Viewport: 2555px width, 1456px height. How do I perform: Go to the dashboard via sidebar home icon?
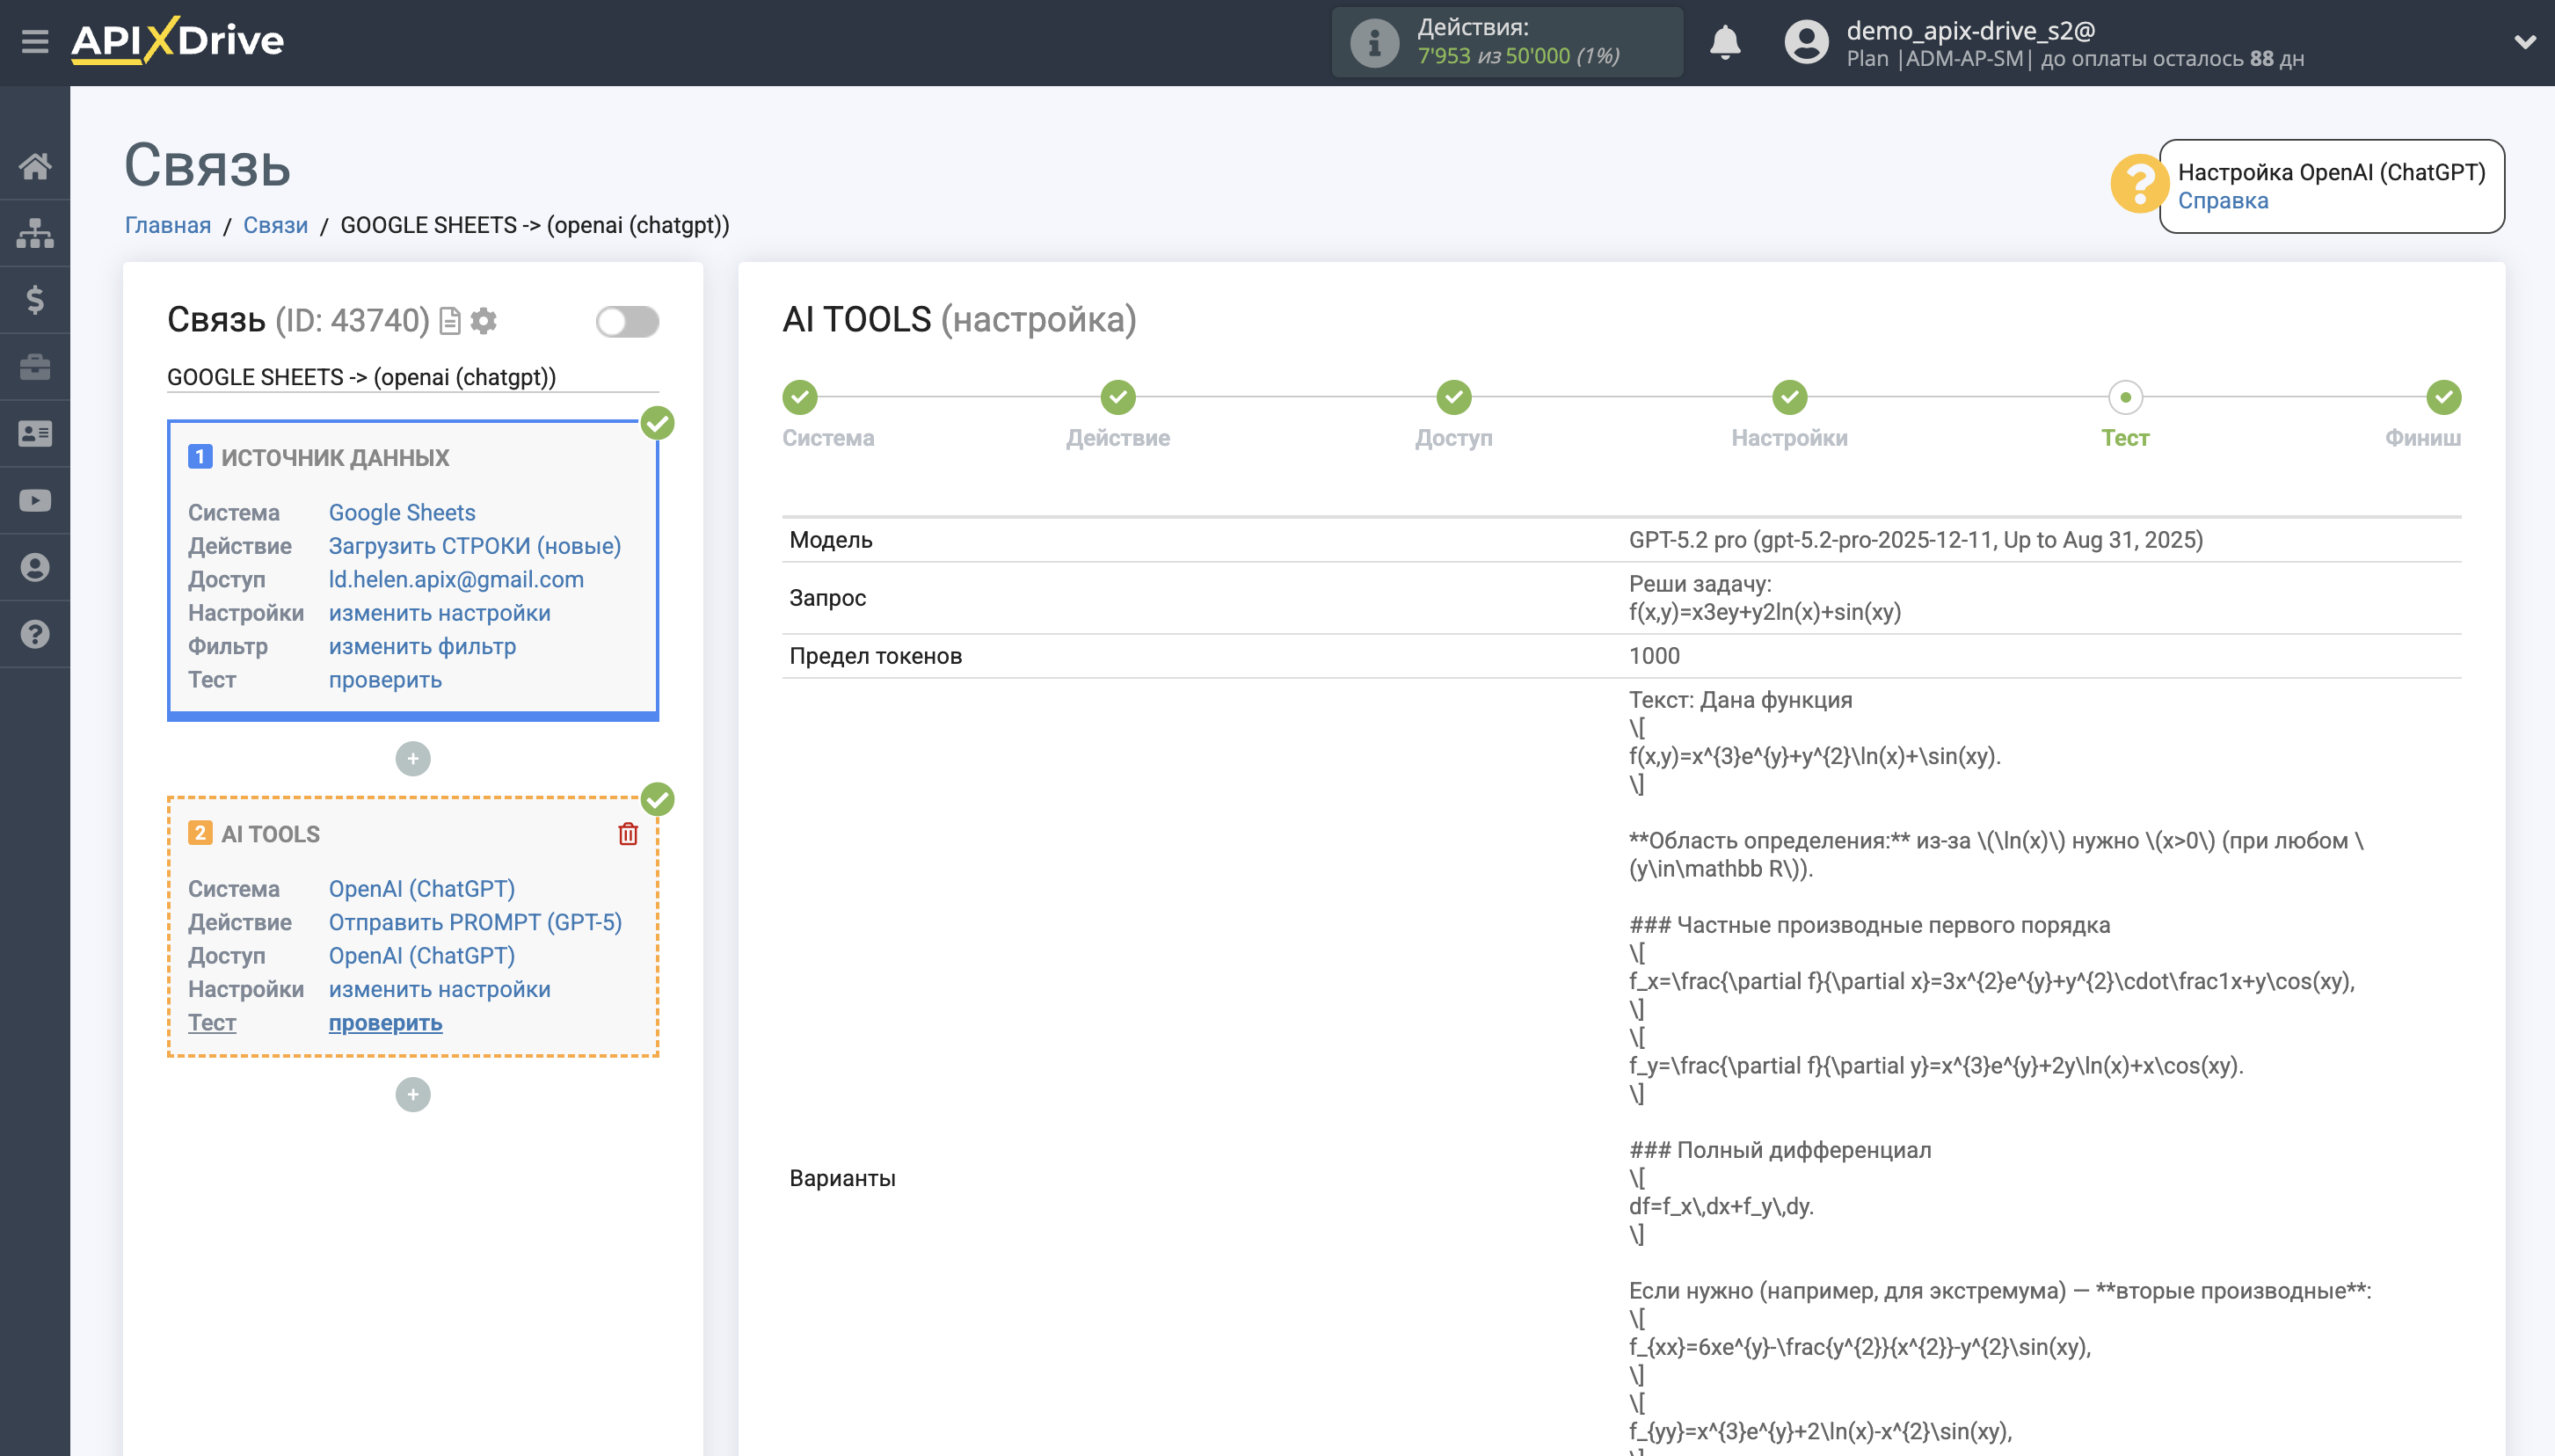coord(36,166)
